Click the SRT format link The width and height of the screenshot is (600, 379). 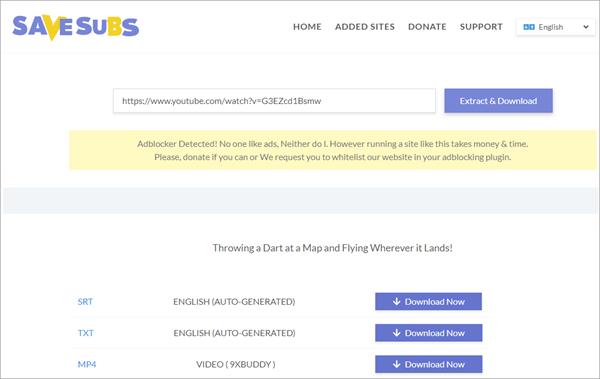85,302
